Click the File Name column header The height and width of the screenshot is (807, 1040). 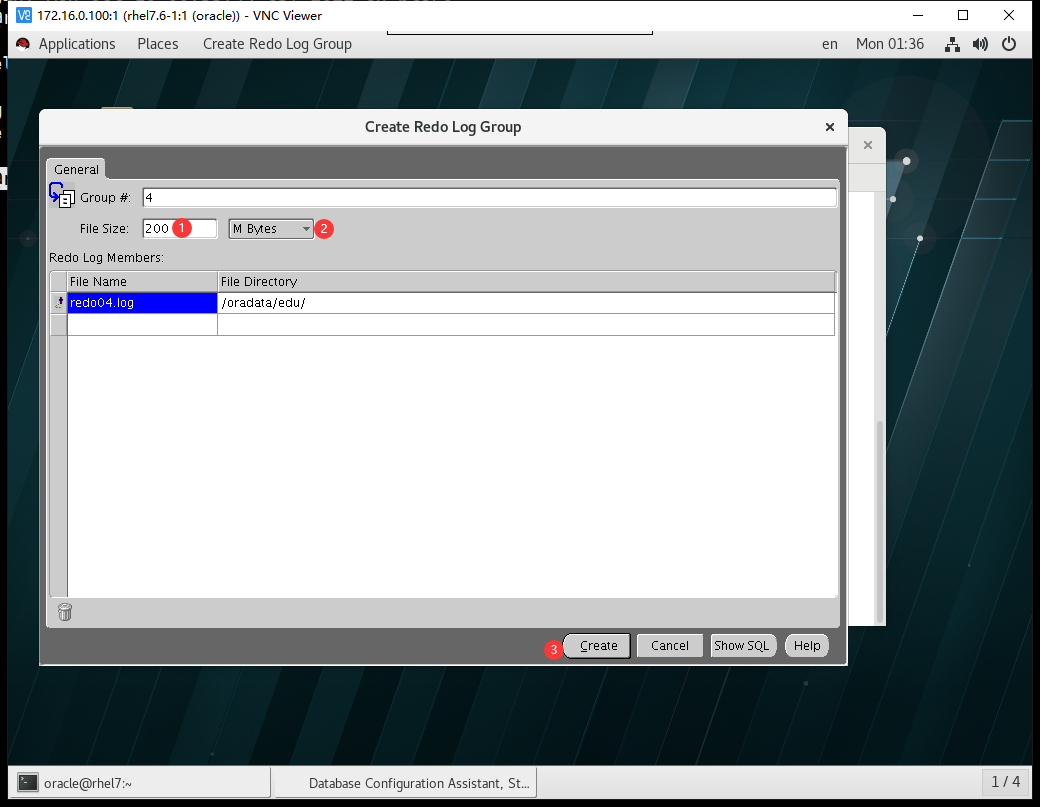pyautogui.click(x=142, y=282)
